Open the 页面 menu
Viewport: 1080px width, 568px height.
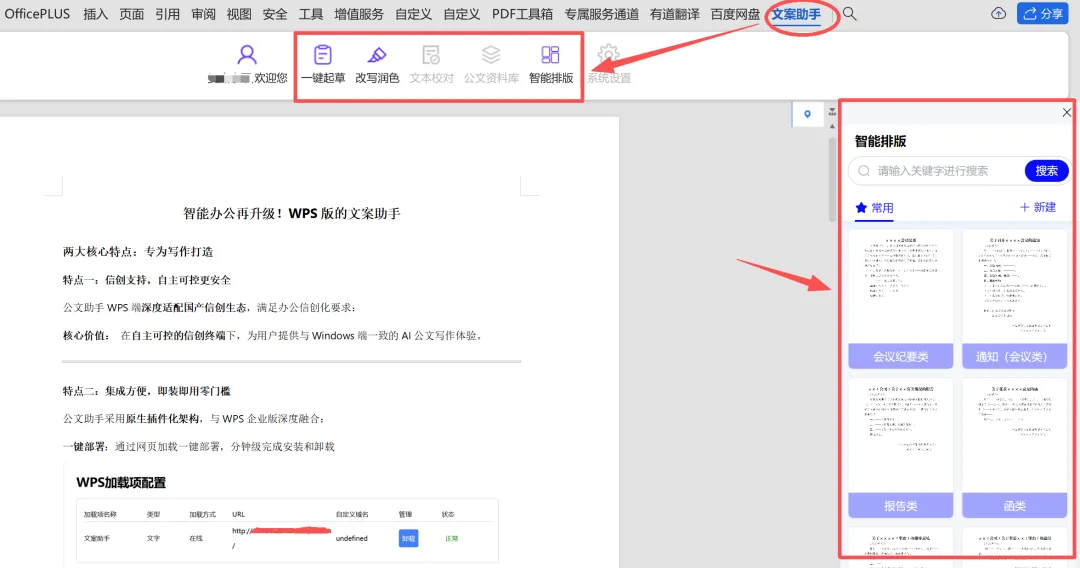pos(132,14)
